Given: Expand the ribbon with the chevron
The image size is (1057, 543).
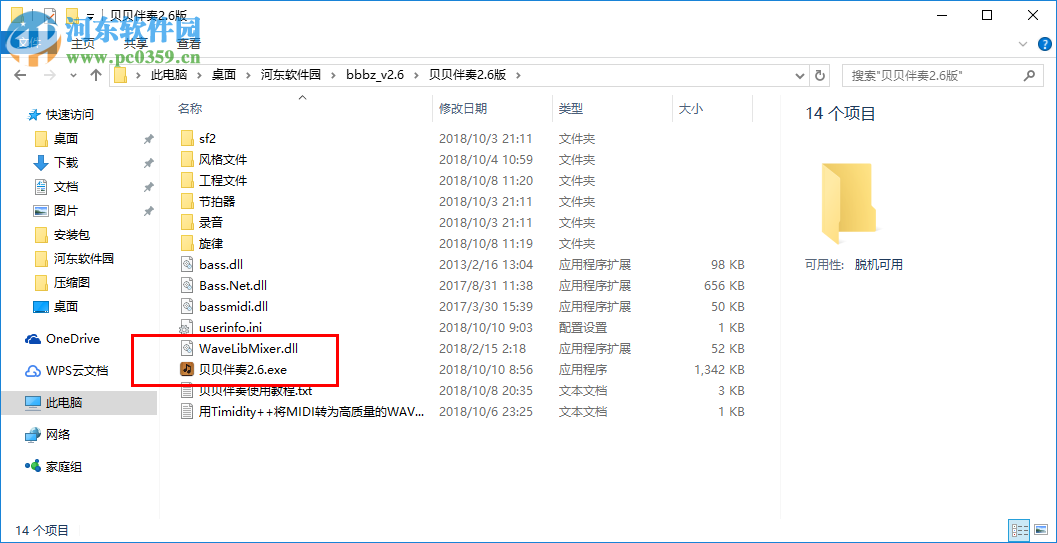Looking at the screenshot, I should (x=1023, y=44).
